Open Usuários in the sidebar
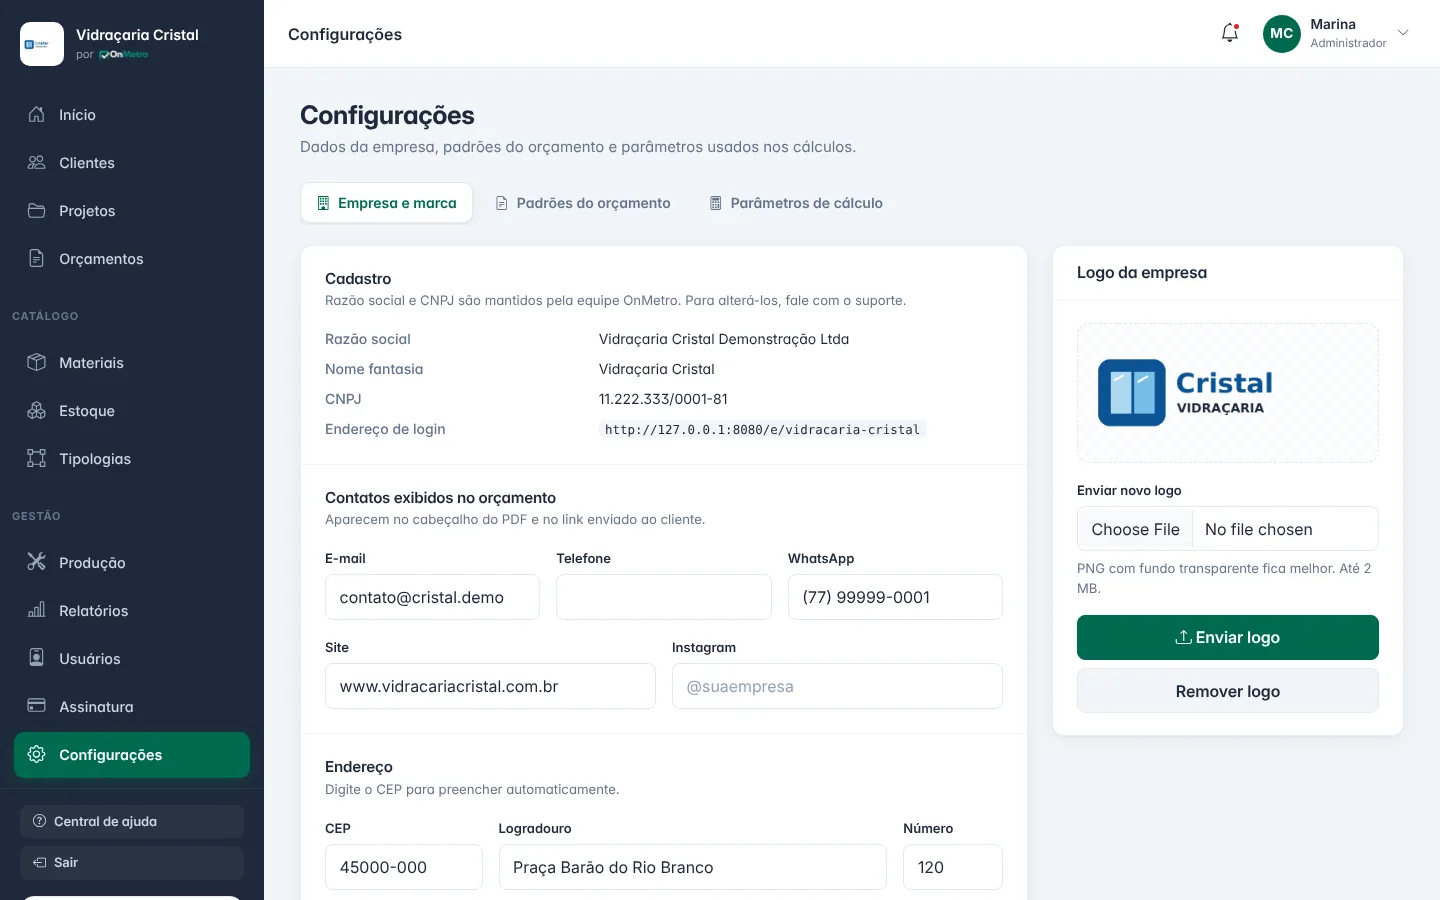 (x=132, y=658)
